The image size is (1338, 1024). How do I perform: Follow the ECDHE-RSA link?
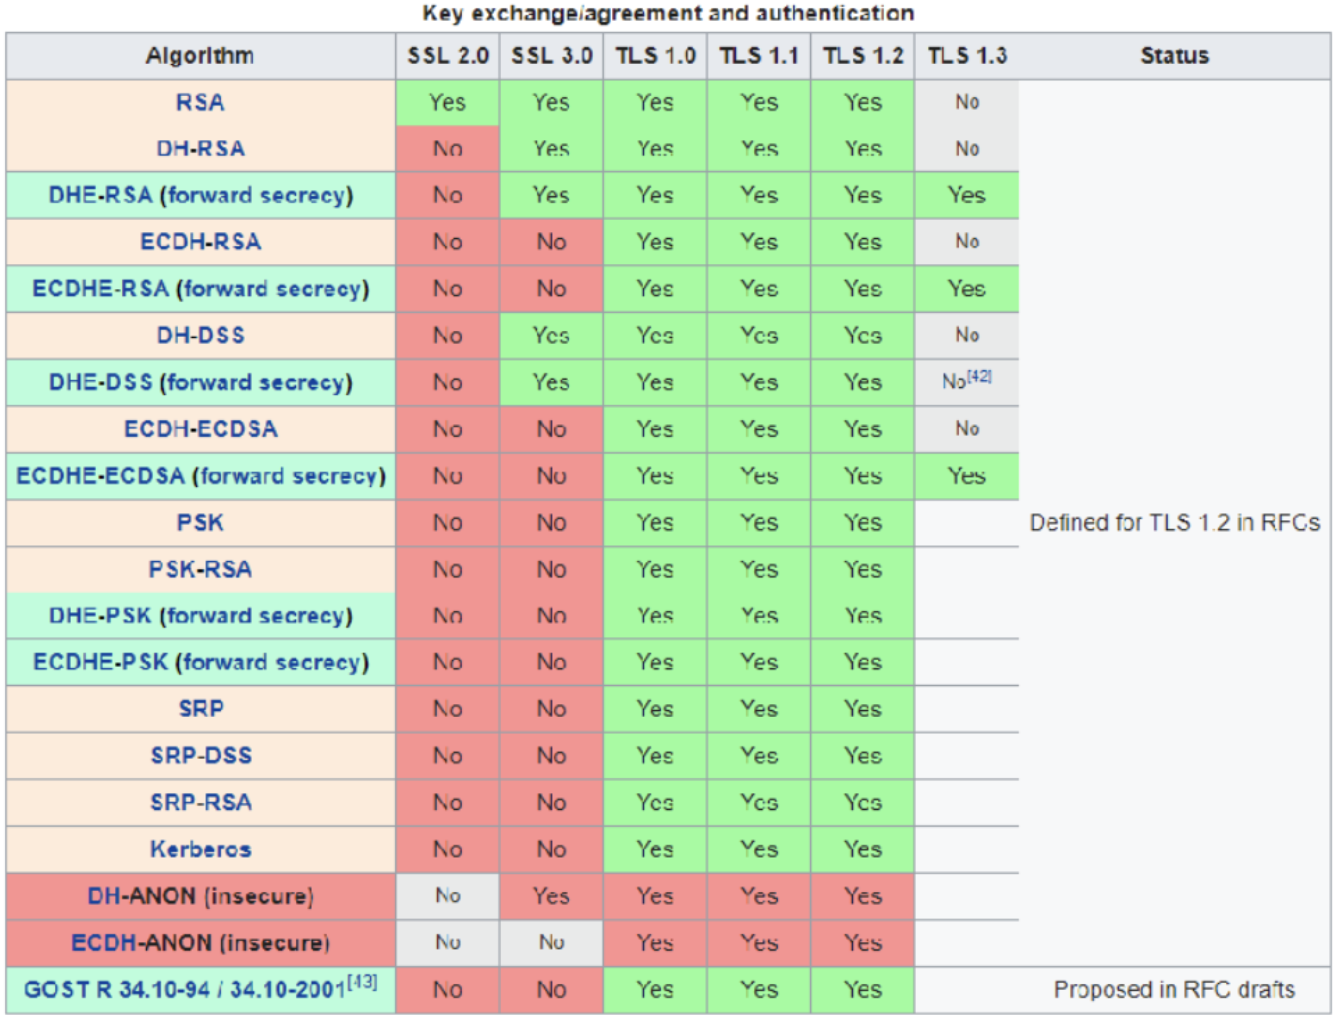pyautogui.click(x=100, y=289)
